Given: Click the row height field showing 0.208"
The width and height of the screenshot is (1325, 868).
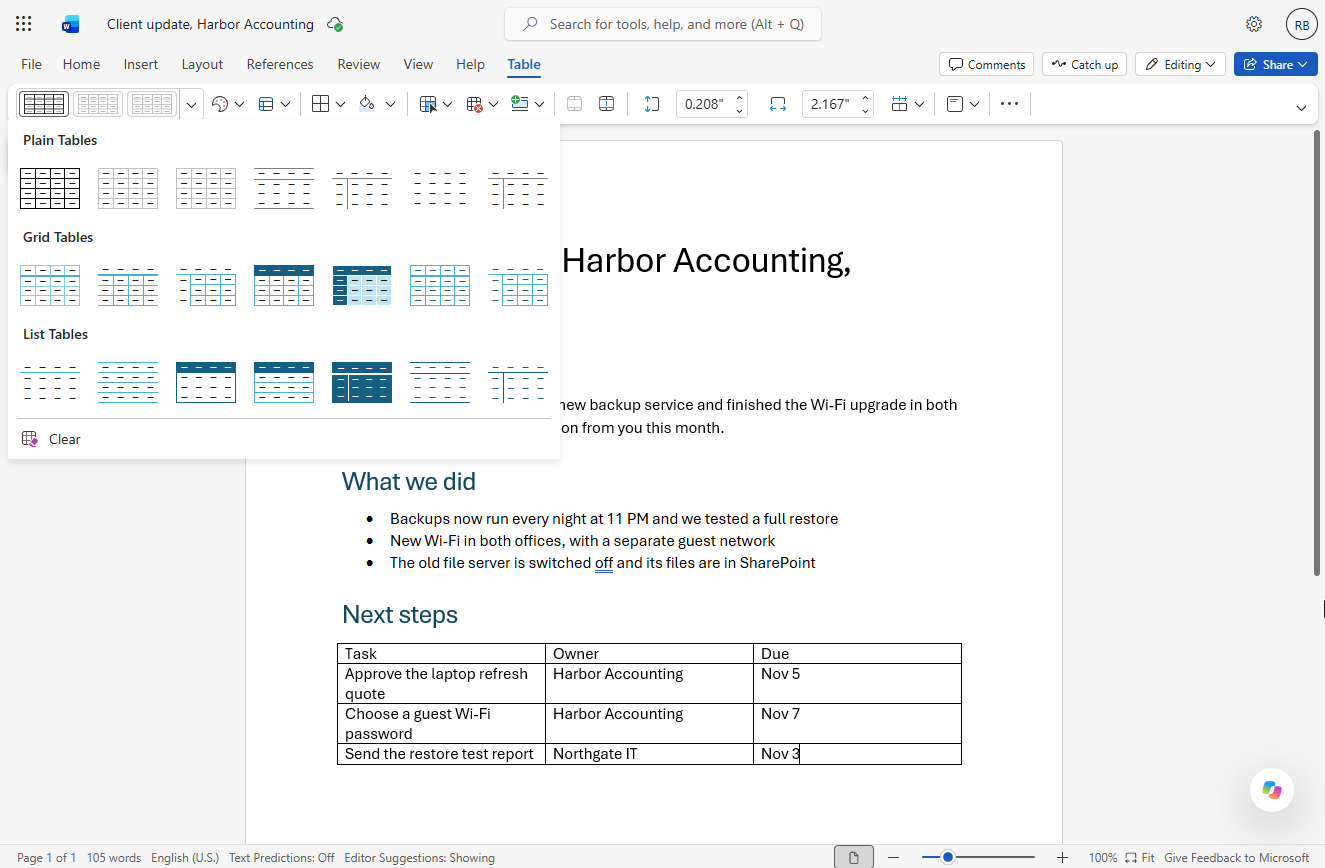Looking at the screenshot, I should [x=705, y=104].
